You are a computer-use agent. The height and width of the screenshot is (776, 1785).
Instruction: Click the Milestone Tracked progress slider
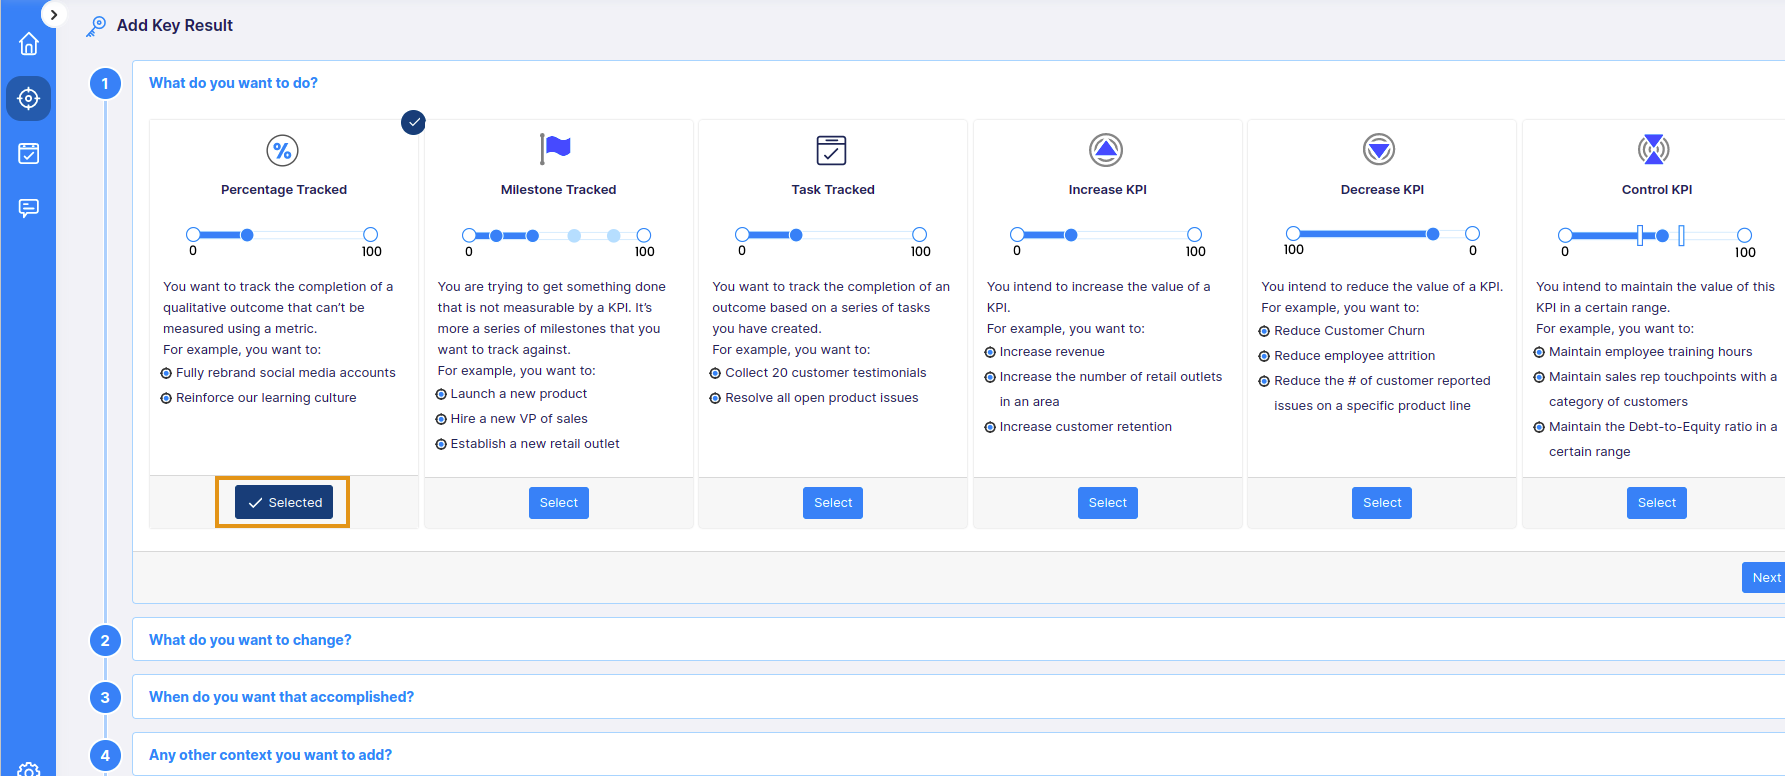click(556, 236)
